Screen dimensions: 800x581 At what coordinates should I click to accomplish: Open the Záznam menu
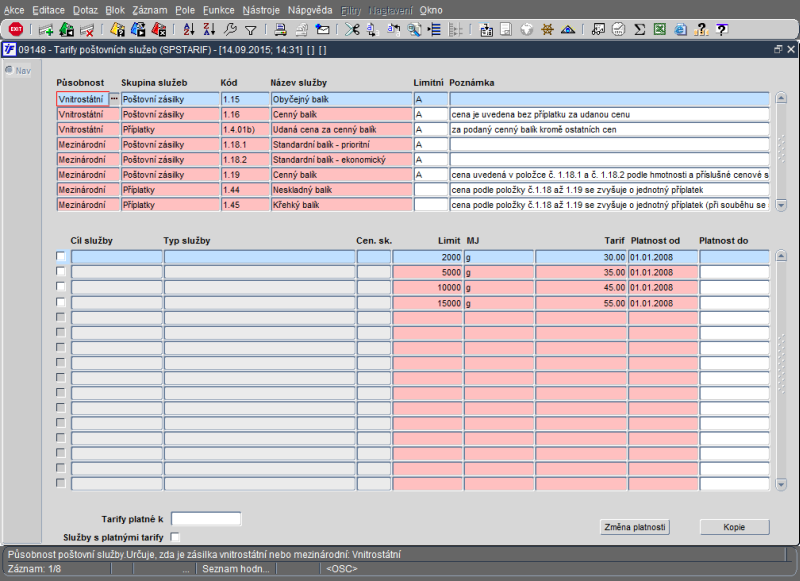(149, 9)
